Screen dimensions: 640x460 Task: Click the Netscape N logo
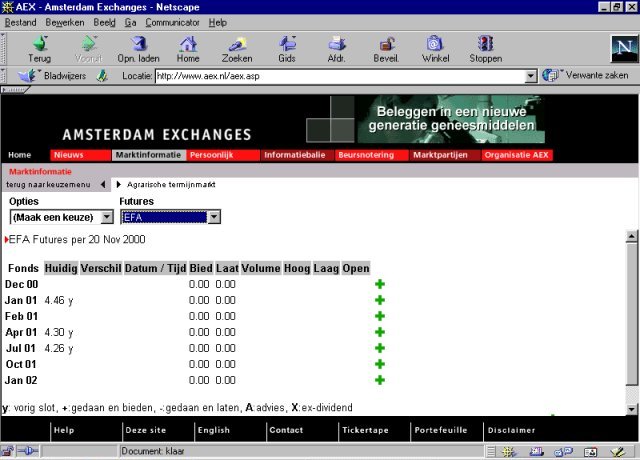pyautogui.click(x=624, y=48)
